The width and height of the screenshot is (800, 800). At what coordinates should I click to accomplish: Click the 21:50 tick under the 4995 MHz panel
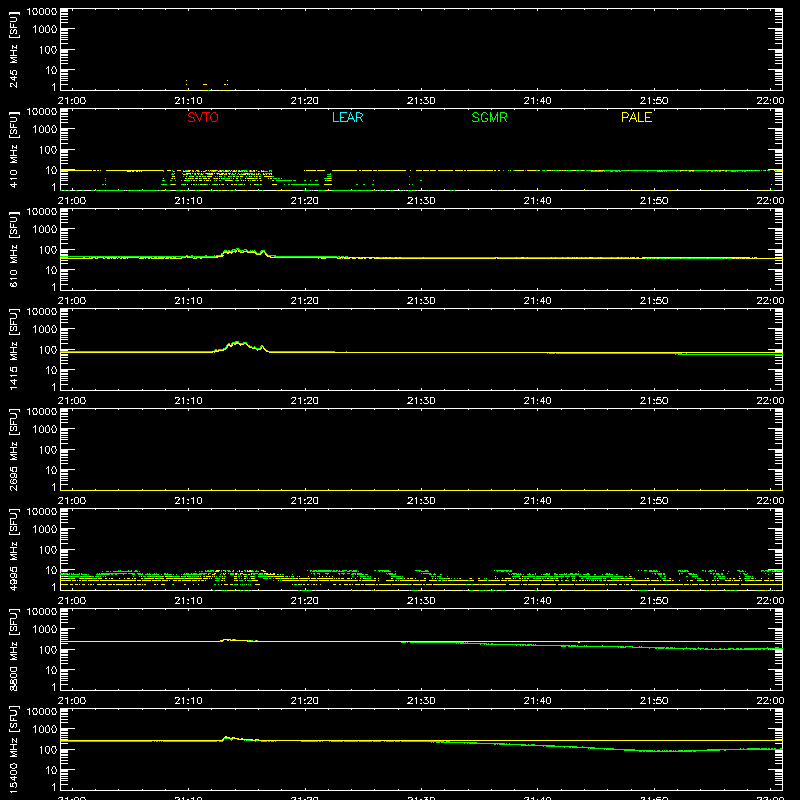pos(654,601)
